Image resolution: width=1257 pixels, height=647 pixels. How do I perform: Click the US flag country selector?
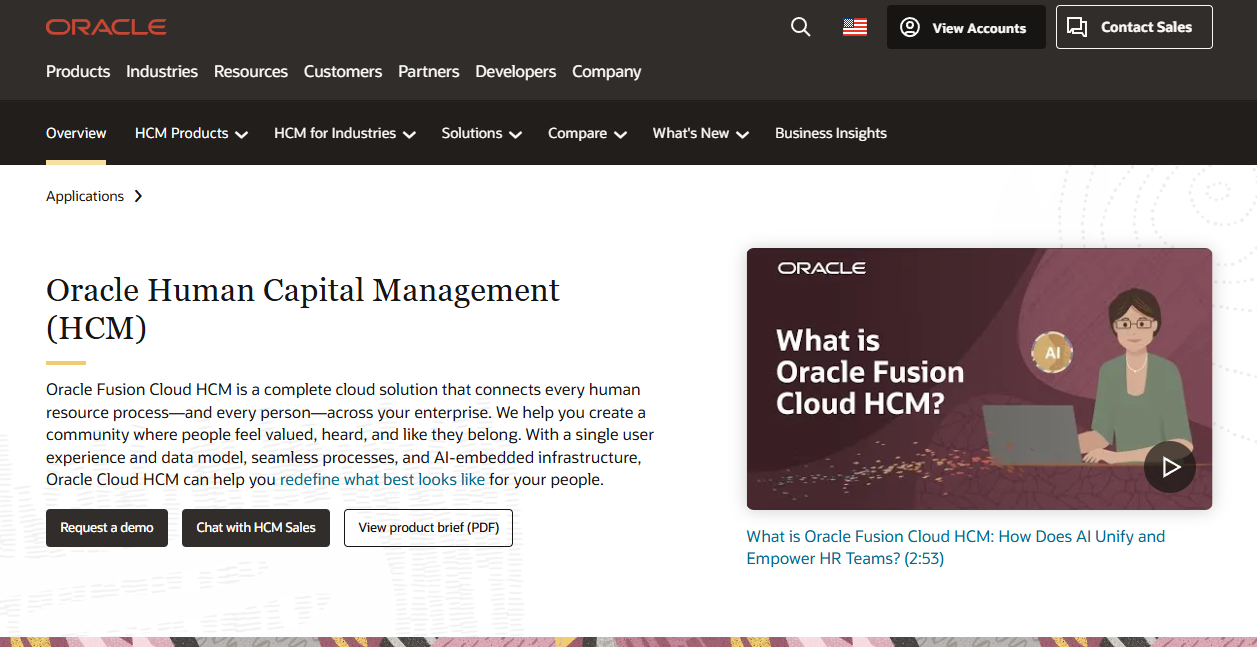click(855, 27)
